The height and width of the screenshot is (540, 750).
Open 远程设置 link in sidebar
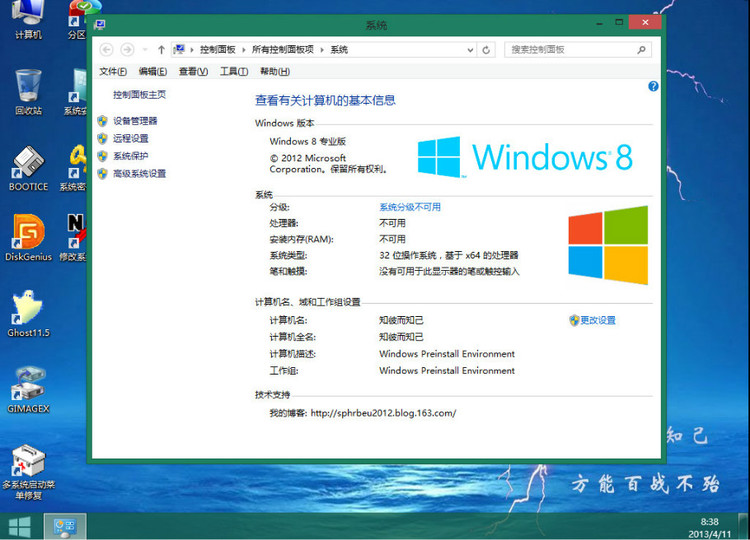coord(131,139)
